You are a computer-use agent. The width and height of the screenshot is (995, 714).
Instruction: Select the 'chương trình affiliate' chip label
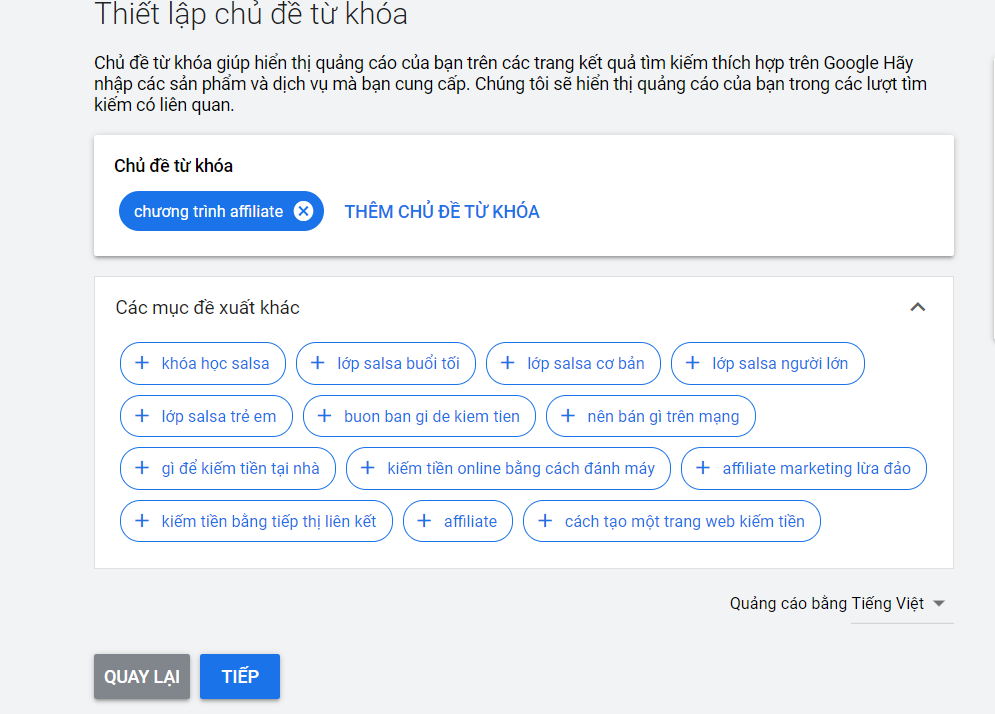208,212
